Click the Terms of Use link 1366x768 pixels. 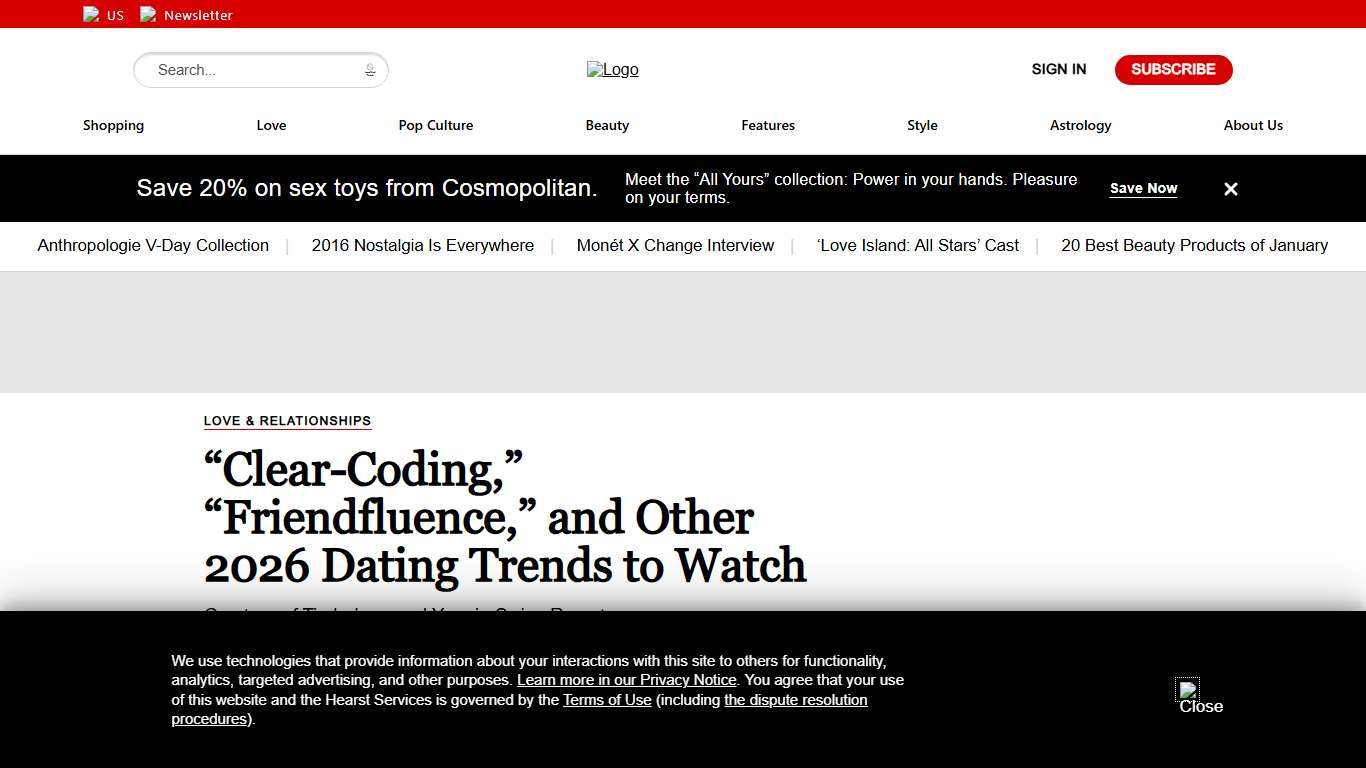[x=607, y=700]
